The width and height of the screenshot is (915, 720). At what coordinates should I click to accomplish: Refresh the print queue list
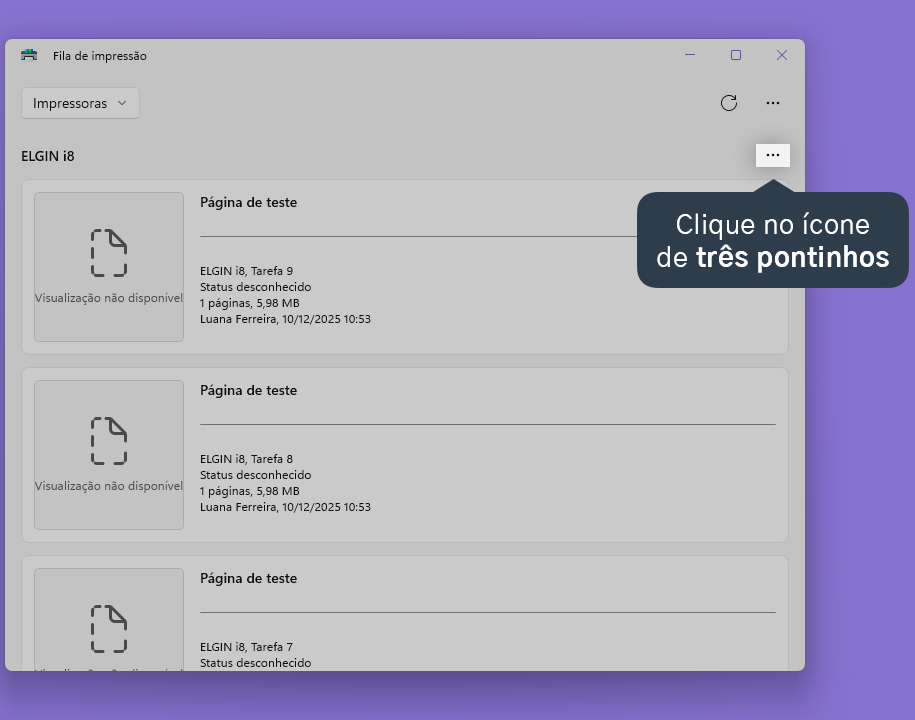[x=729, y=103]
